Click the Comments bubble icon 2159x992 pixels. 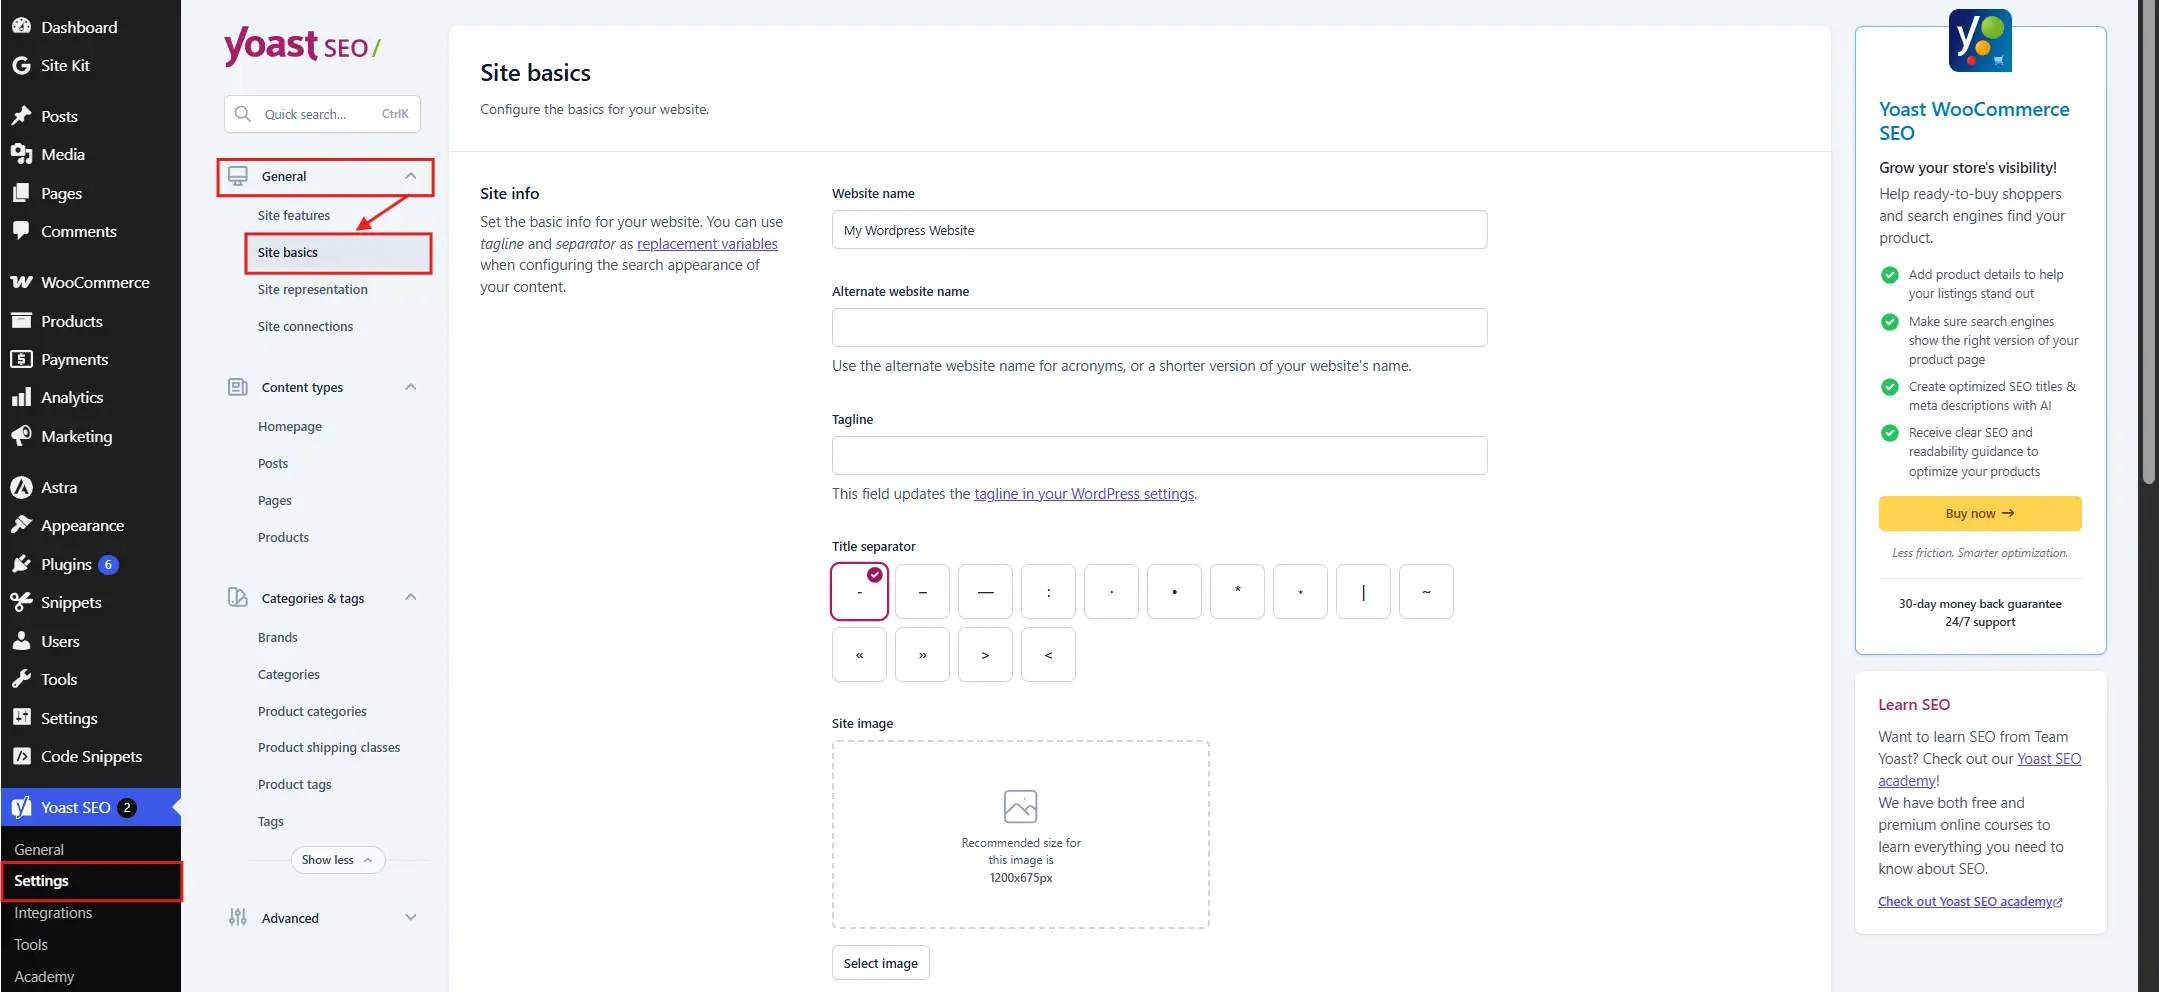pos(21,231)
